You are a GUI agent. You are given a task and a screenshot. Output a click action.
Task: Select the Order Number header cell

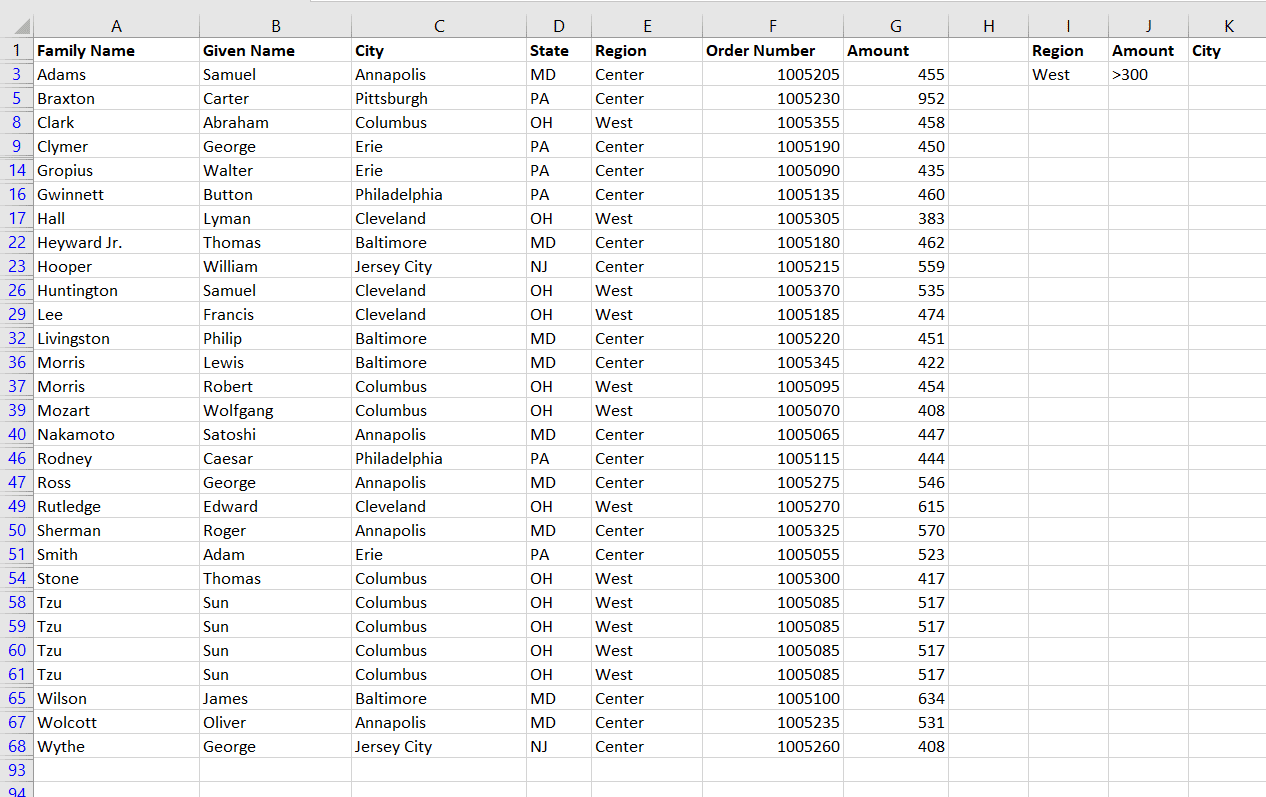(772, 50)
